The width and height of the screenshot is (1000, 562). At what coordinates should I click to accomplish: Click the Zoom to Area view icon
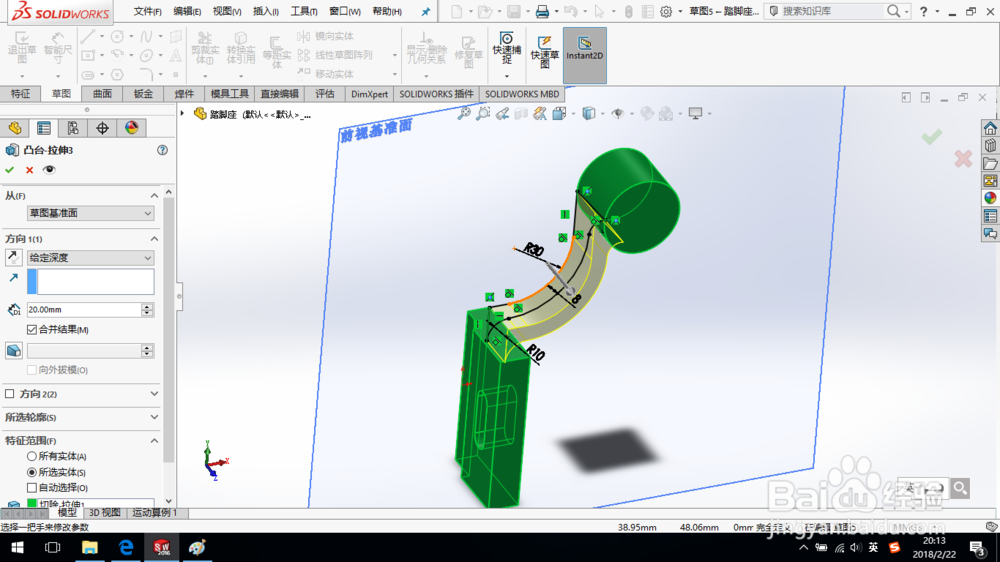(483, 114)
